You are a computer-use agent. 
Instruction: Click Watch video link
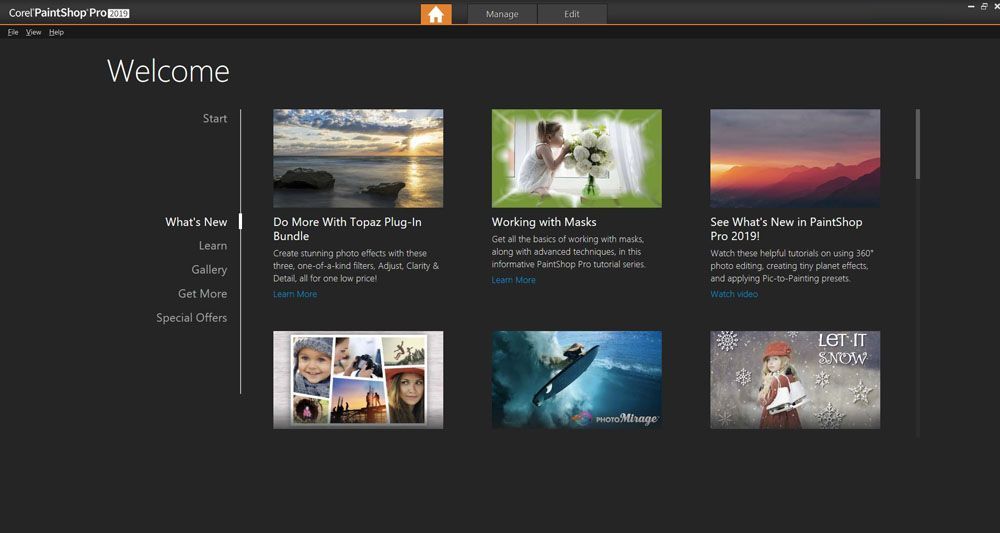click(x=734, y=294)
